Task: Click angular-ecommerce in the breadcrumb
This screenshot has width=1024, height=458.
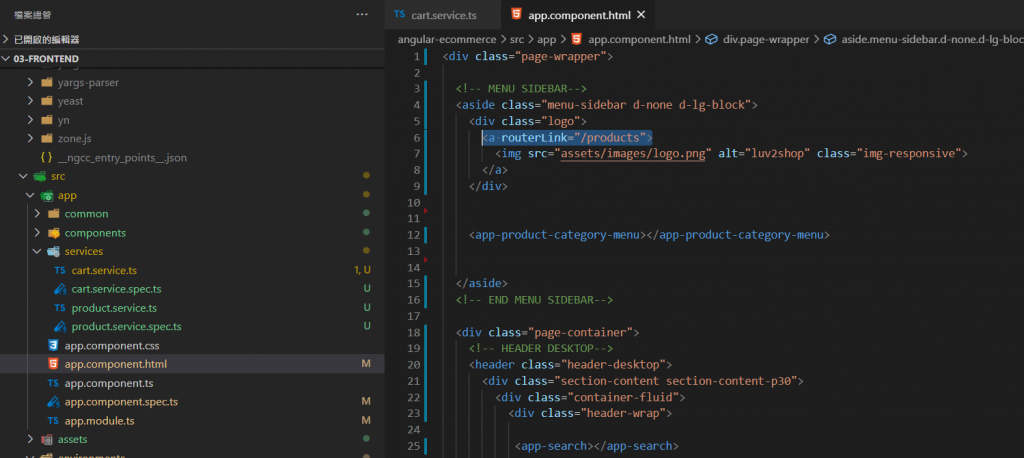Action: 447,39
